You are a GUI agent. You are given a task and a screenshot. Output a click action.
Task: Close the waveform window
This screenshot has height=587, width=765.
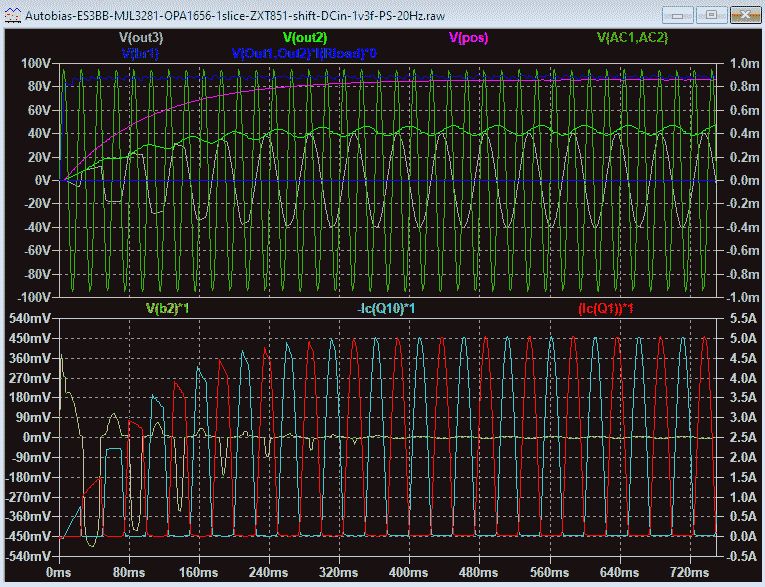(745, 15)
